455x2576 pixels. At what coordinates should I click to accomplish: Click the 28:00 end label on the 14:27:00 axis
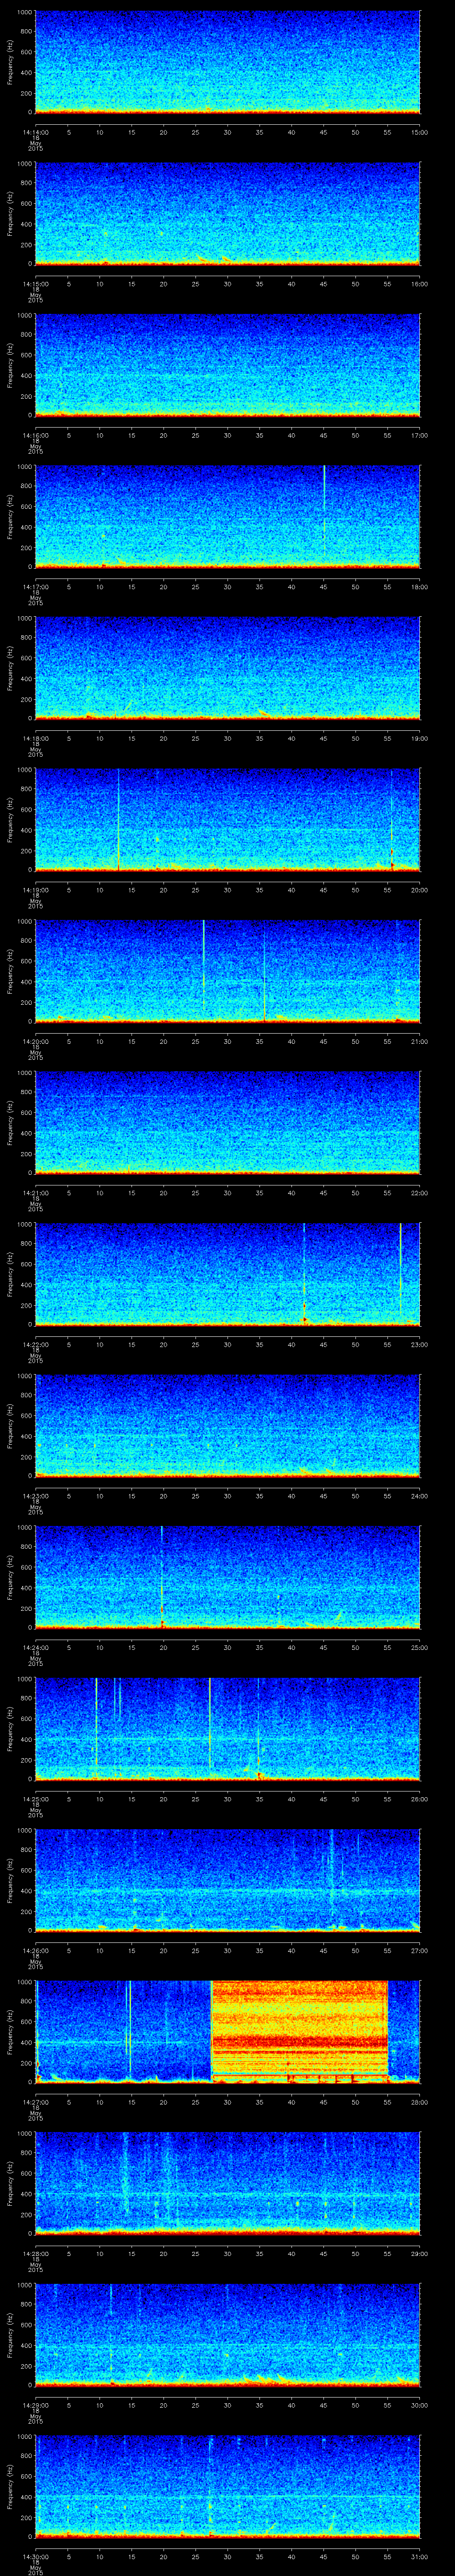419,2102
